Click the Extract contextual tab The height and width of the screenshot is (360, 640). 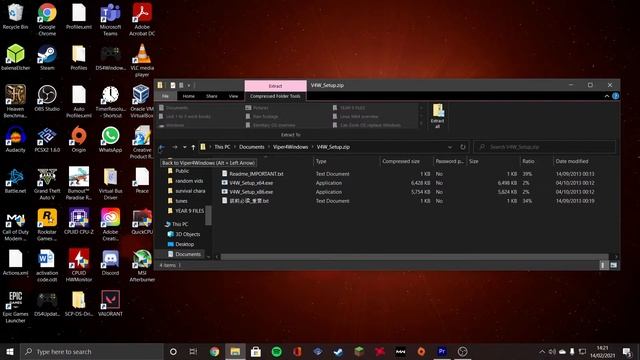(276, 86)
